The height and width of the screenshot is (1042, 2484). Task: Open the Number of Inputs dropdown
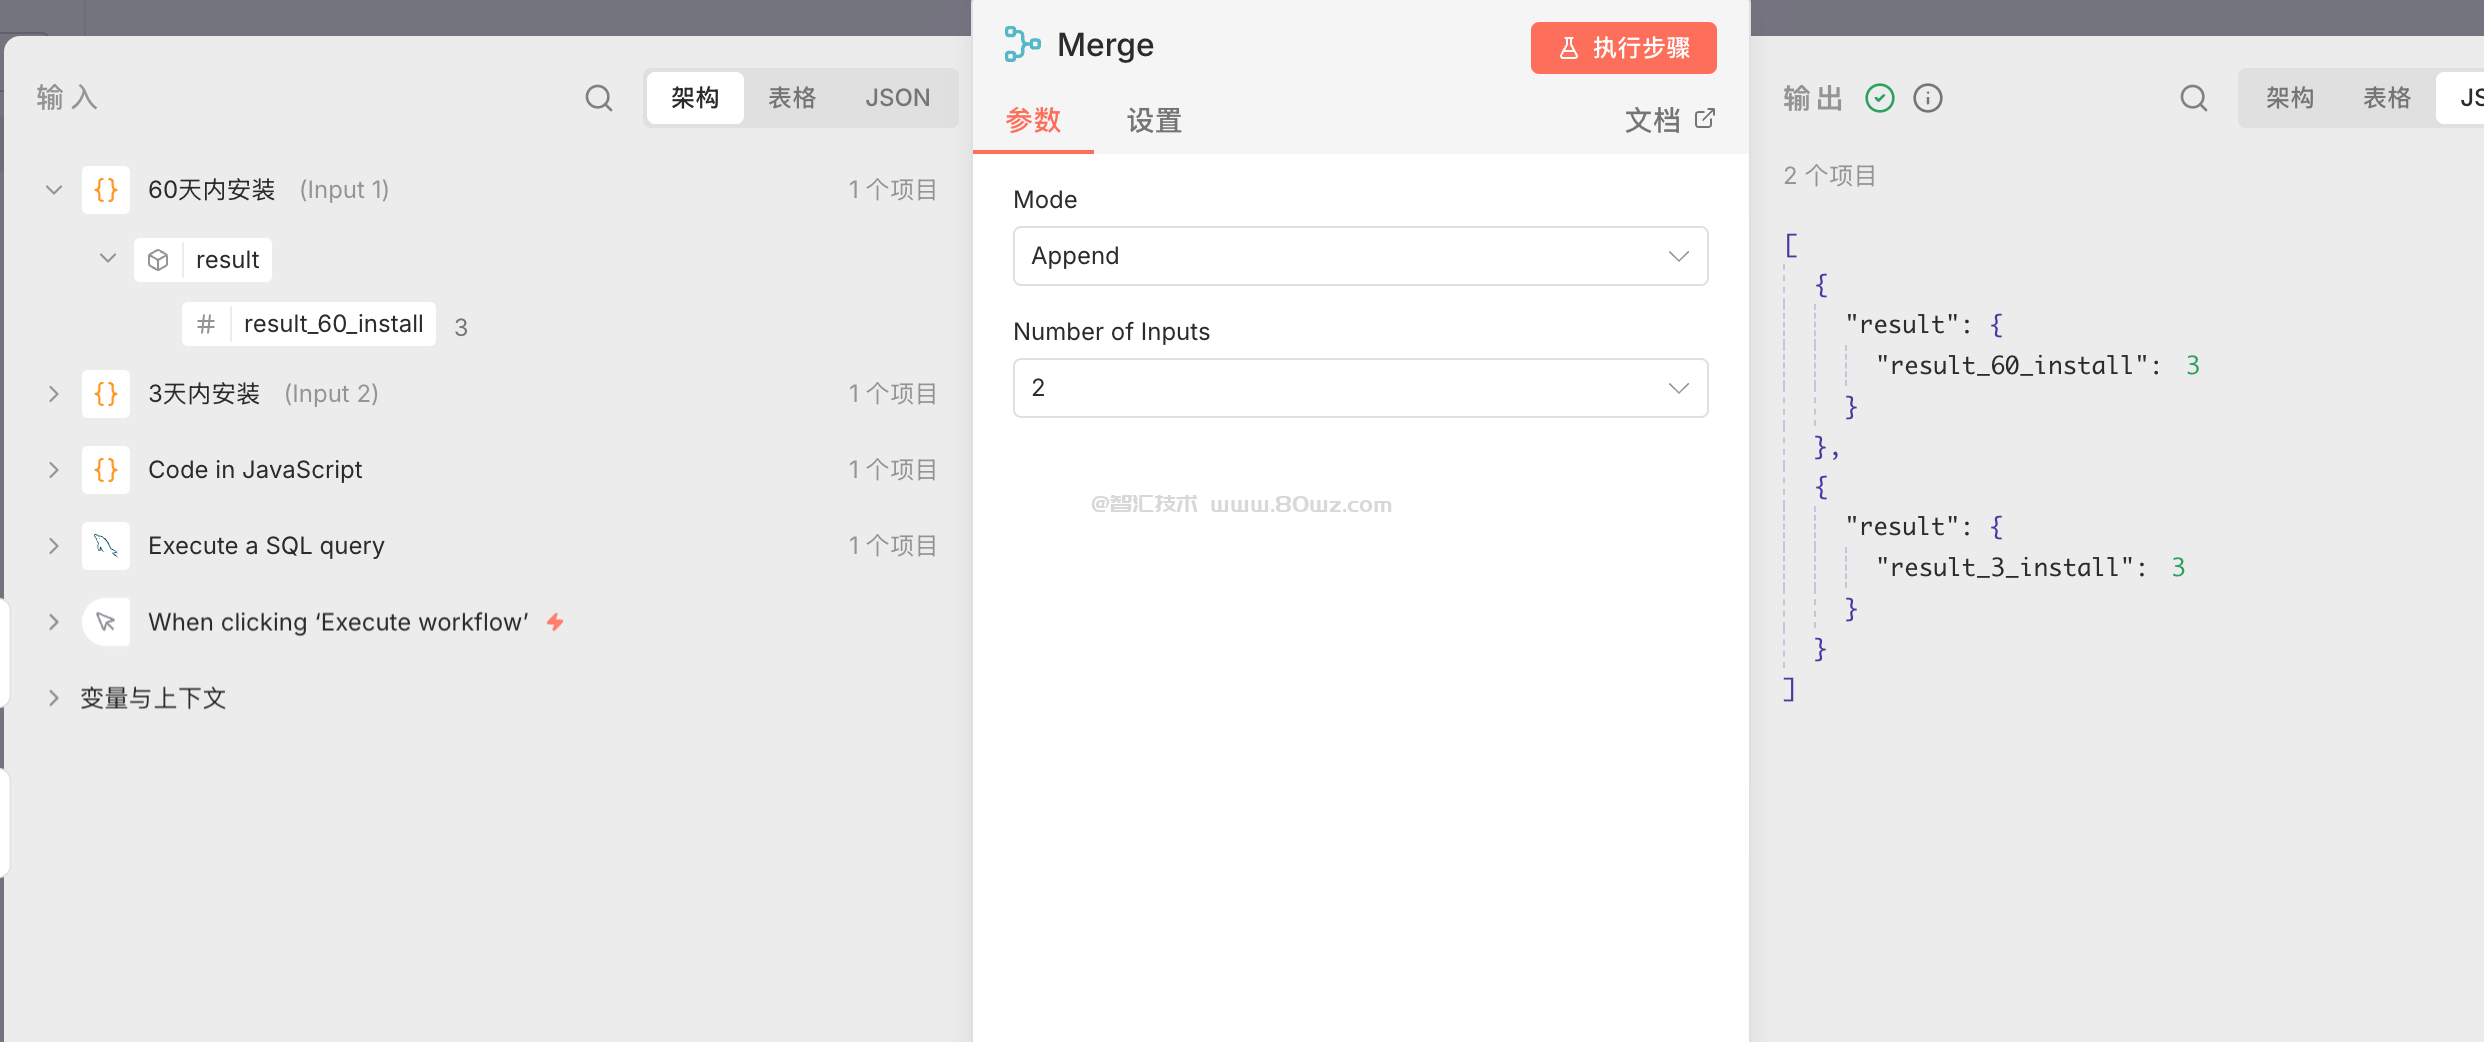[x=1360, y=388]
